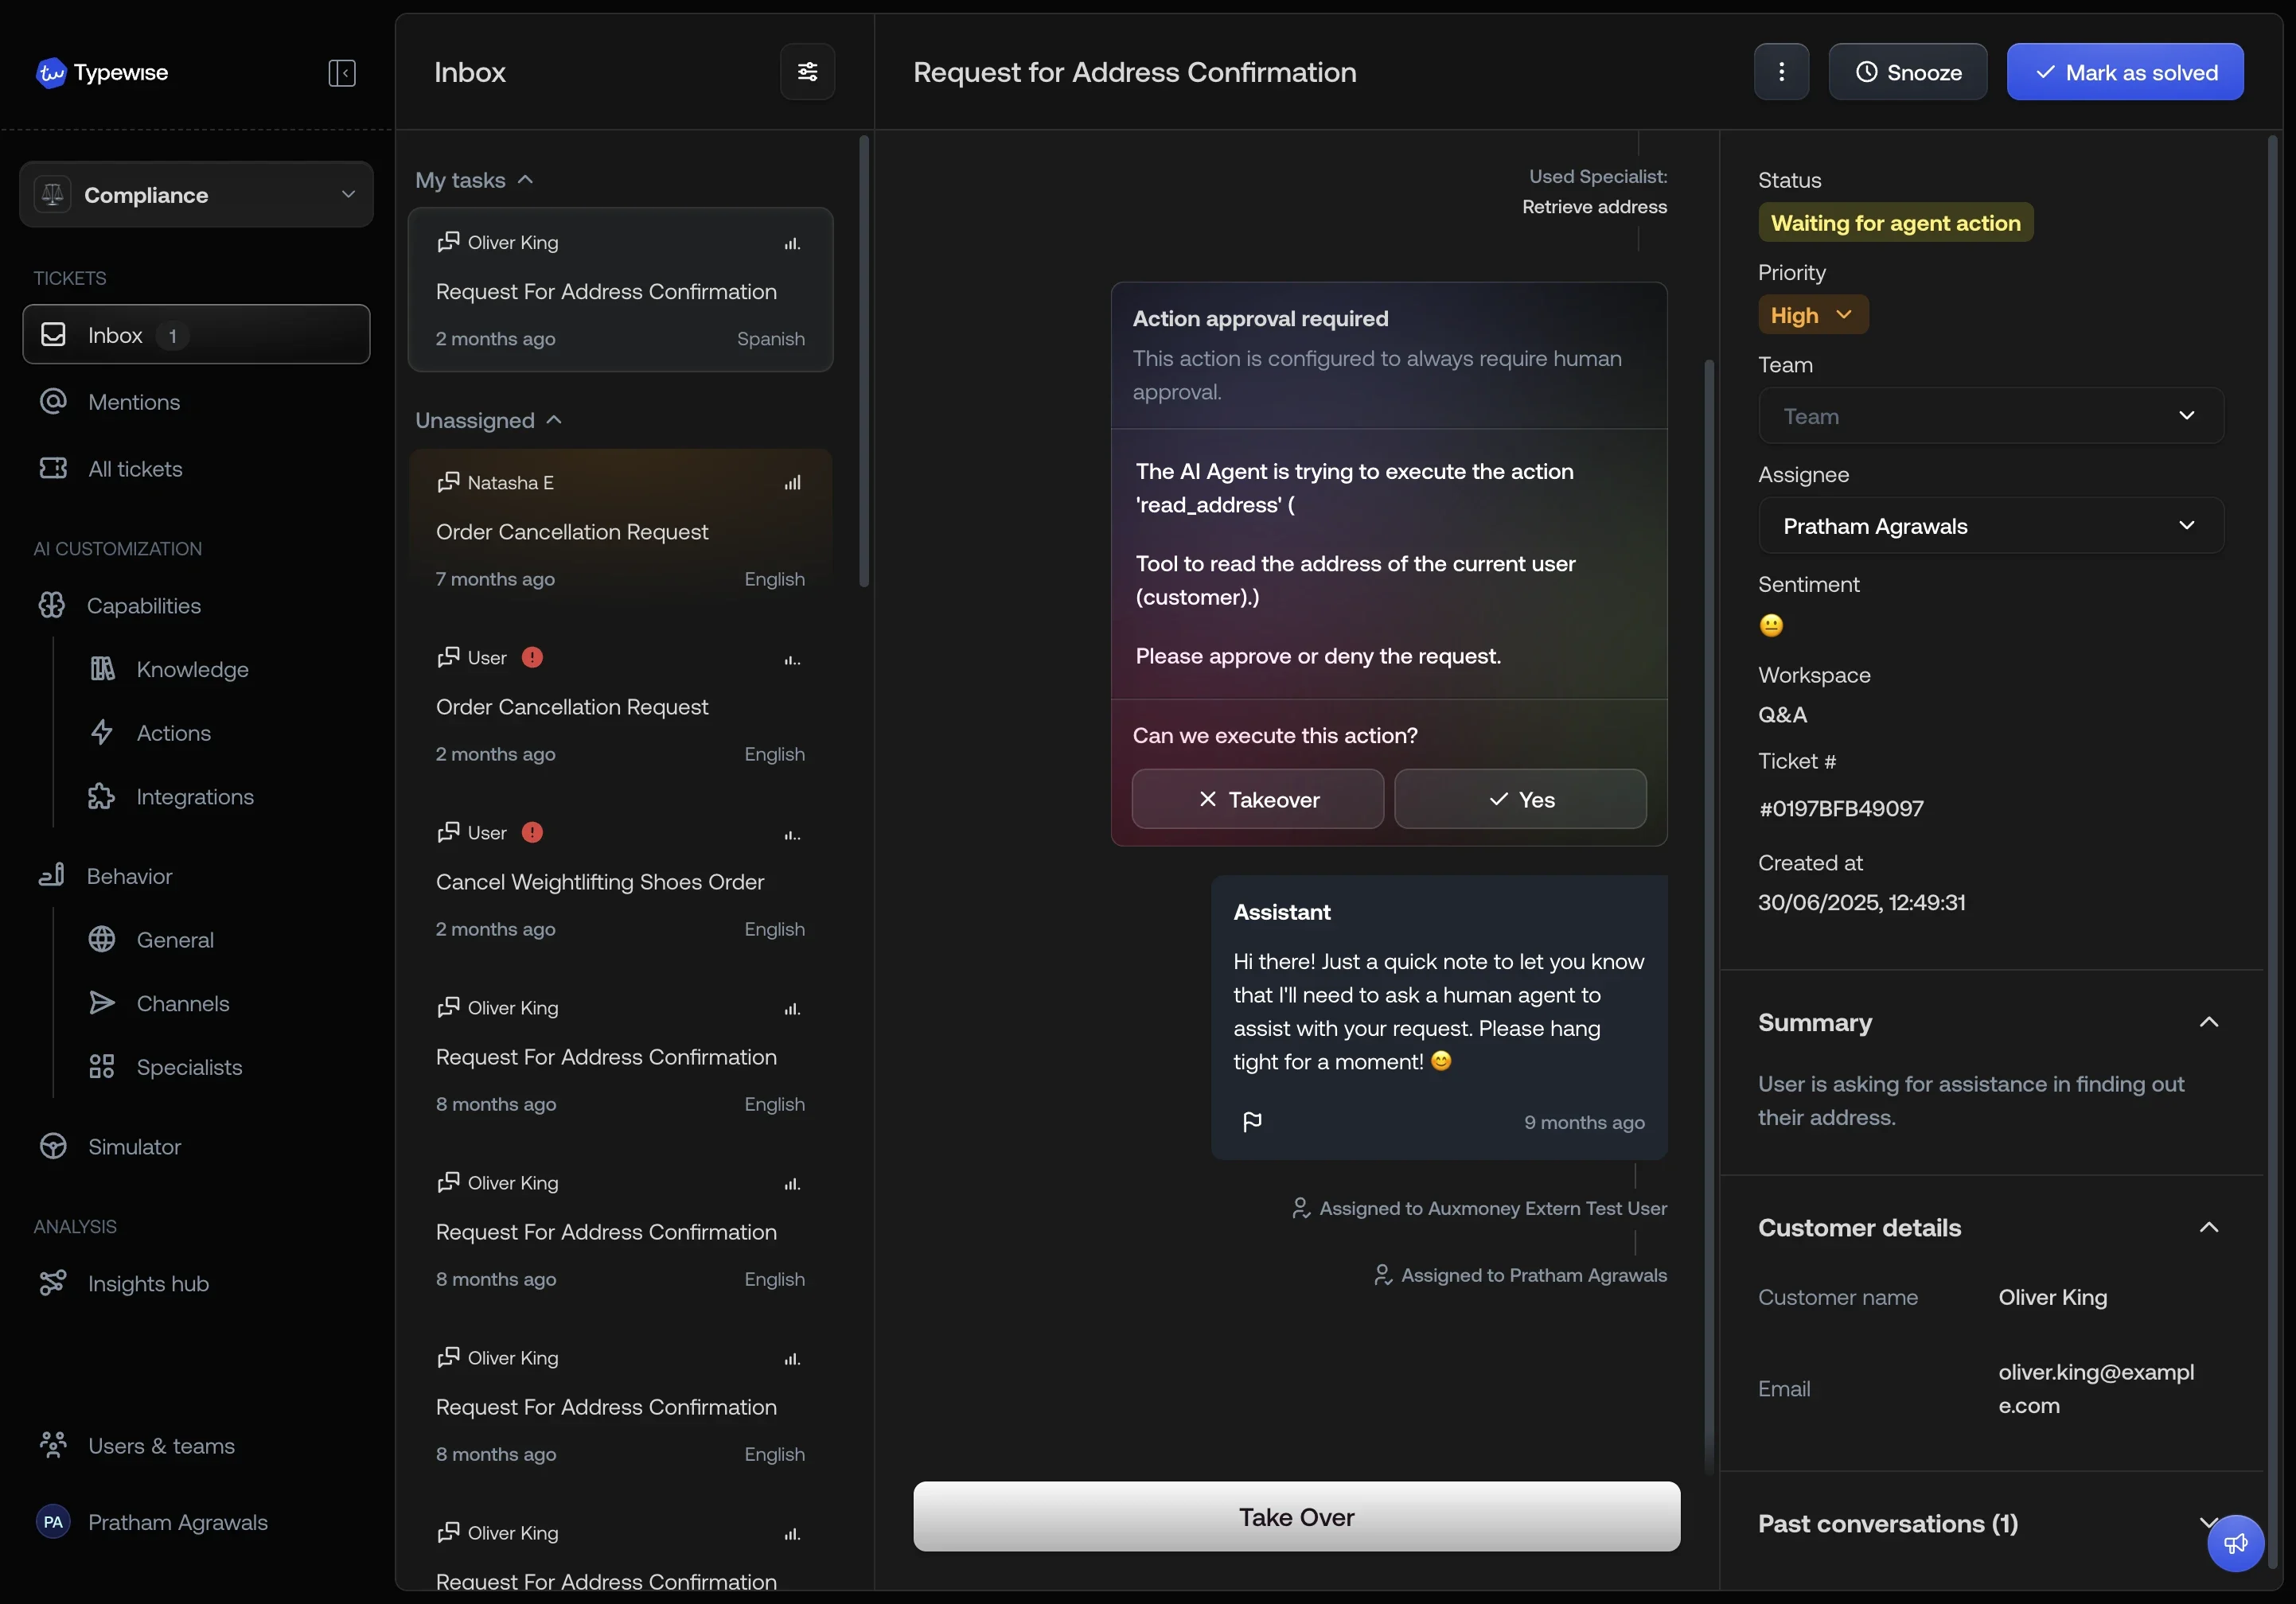Click ticket number #0197BFB49097

(x=1840, y=808)
